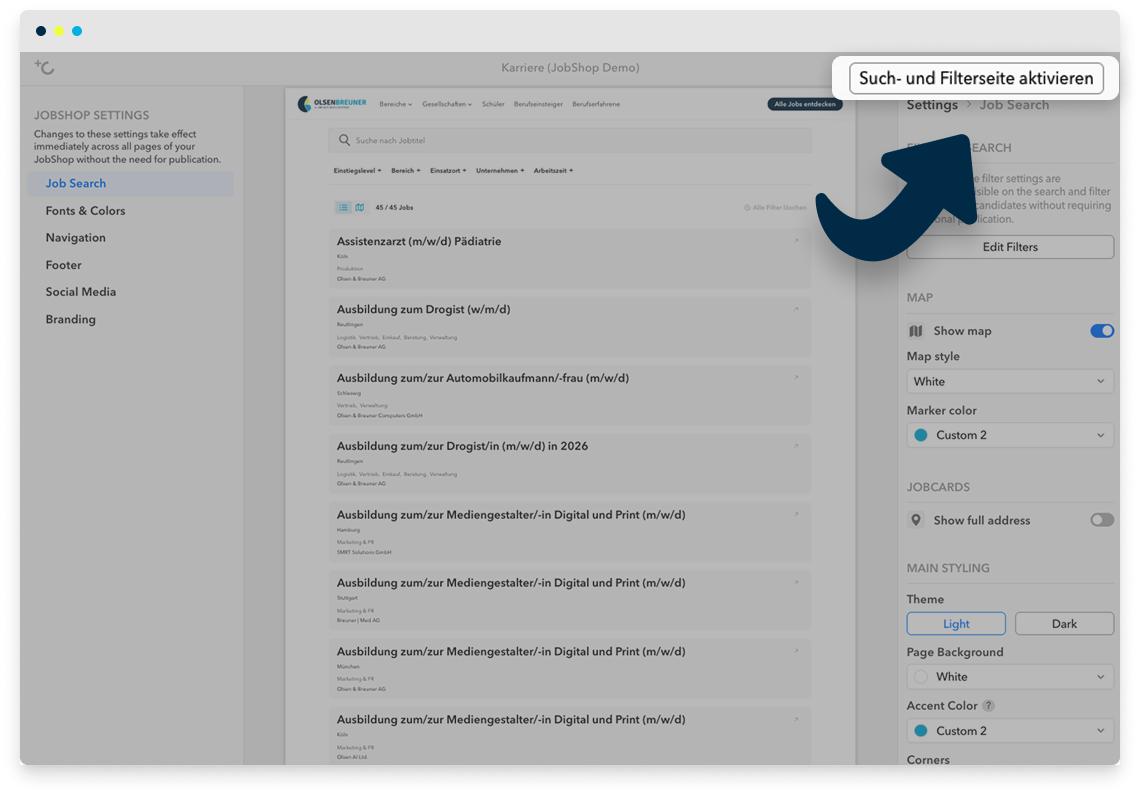
Task: Click the Karriere (JobShop Demo) title
Action: pos(570,68)
